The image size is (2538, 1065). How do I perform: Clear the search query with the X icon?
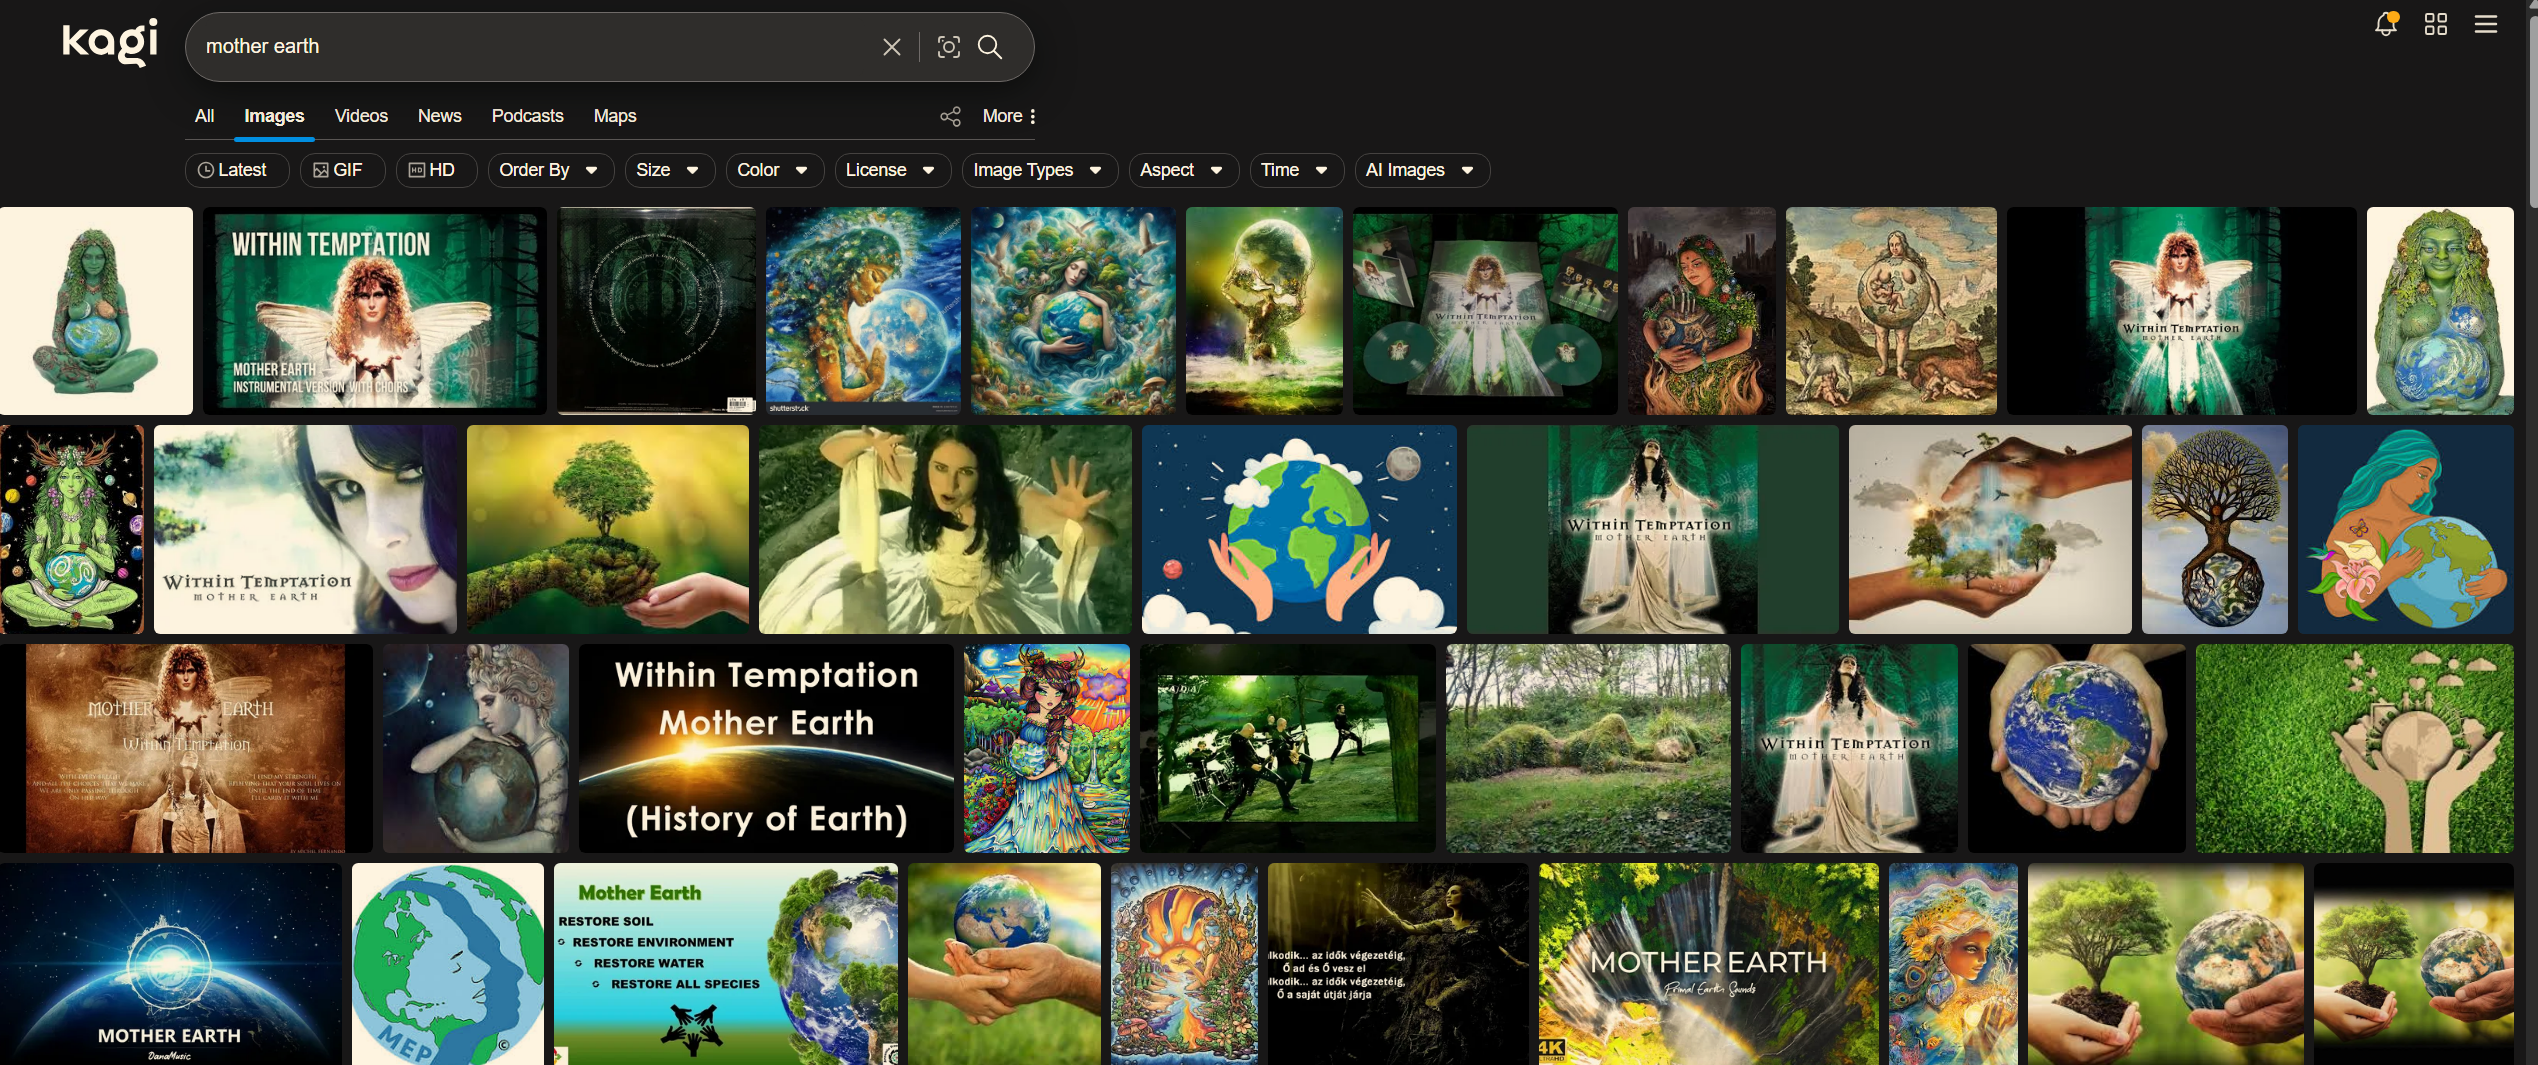[x=891, y=46]
